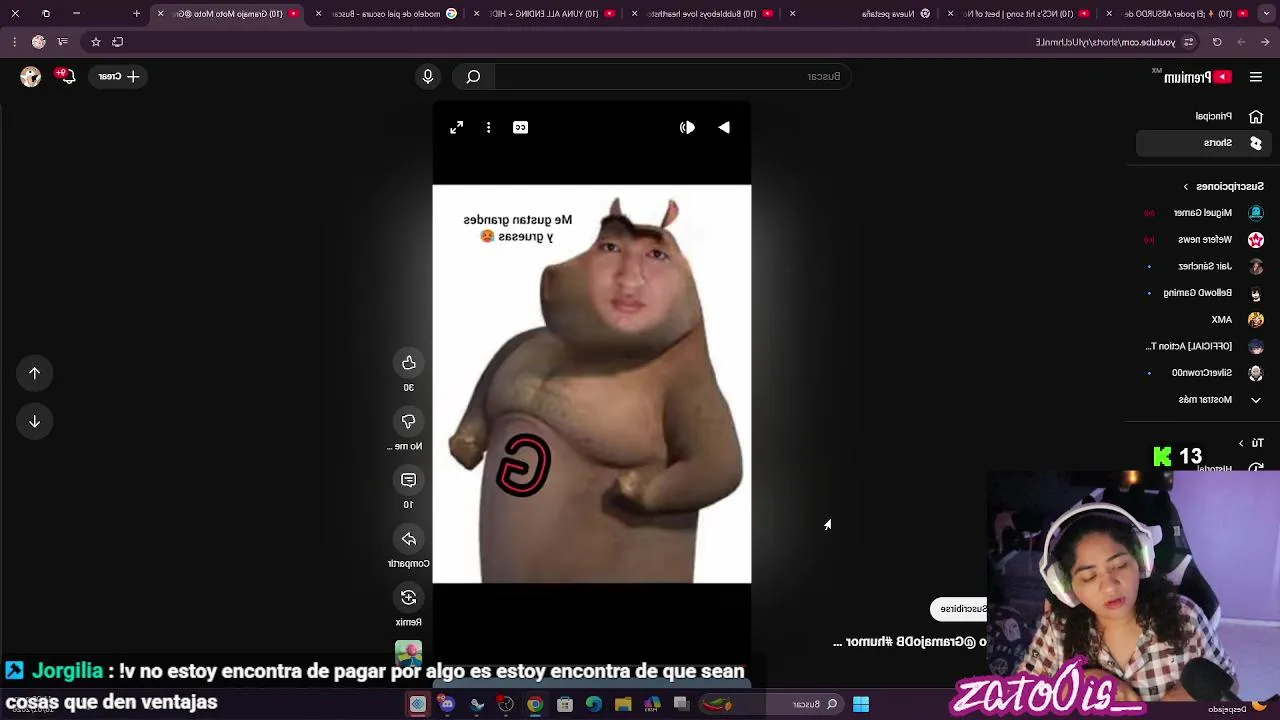Toggle play on the Shorts player

[x=724, y=127]
